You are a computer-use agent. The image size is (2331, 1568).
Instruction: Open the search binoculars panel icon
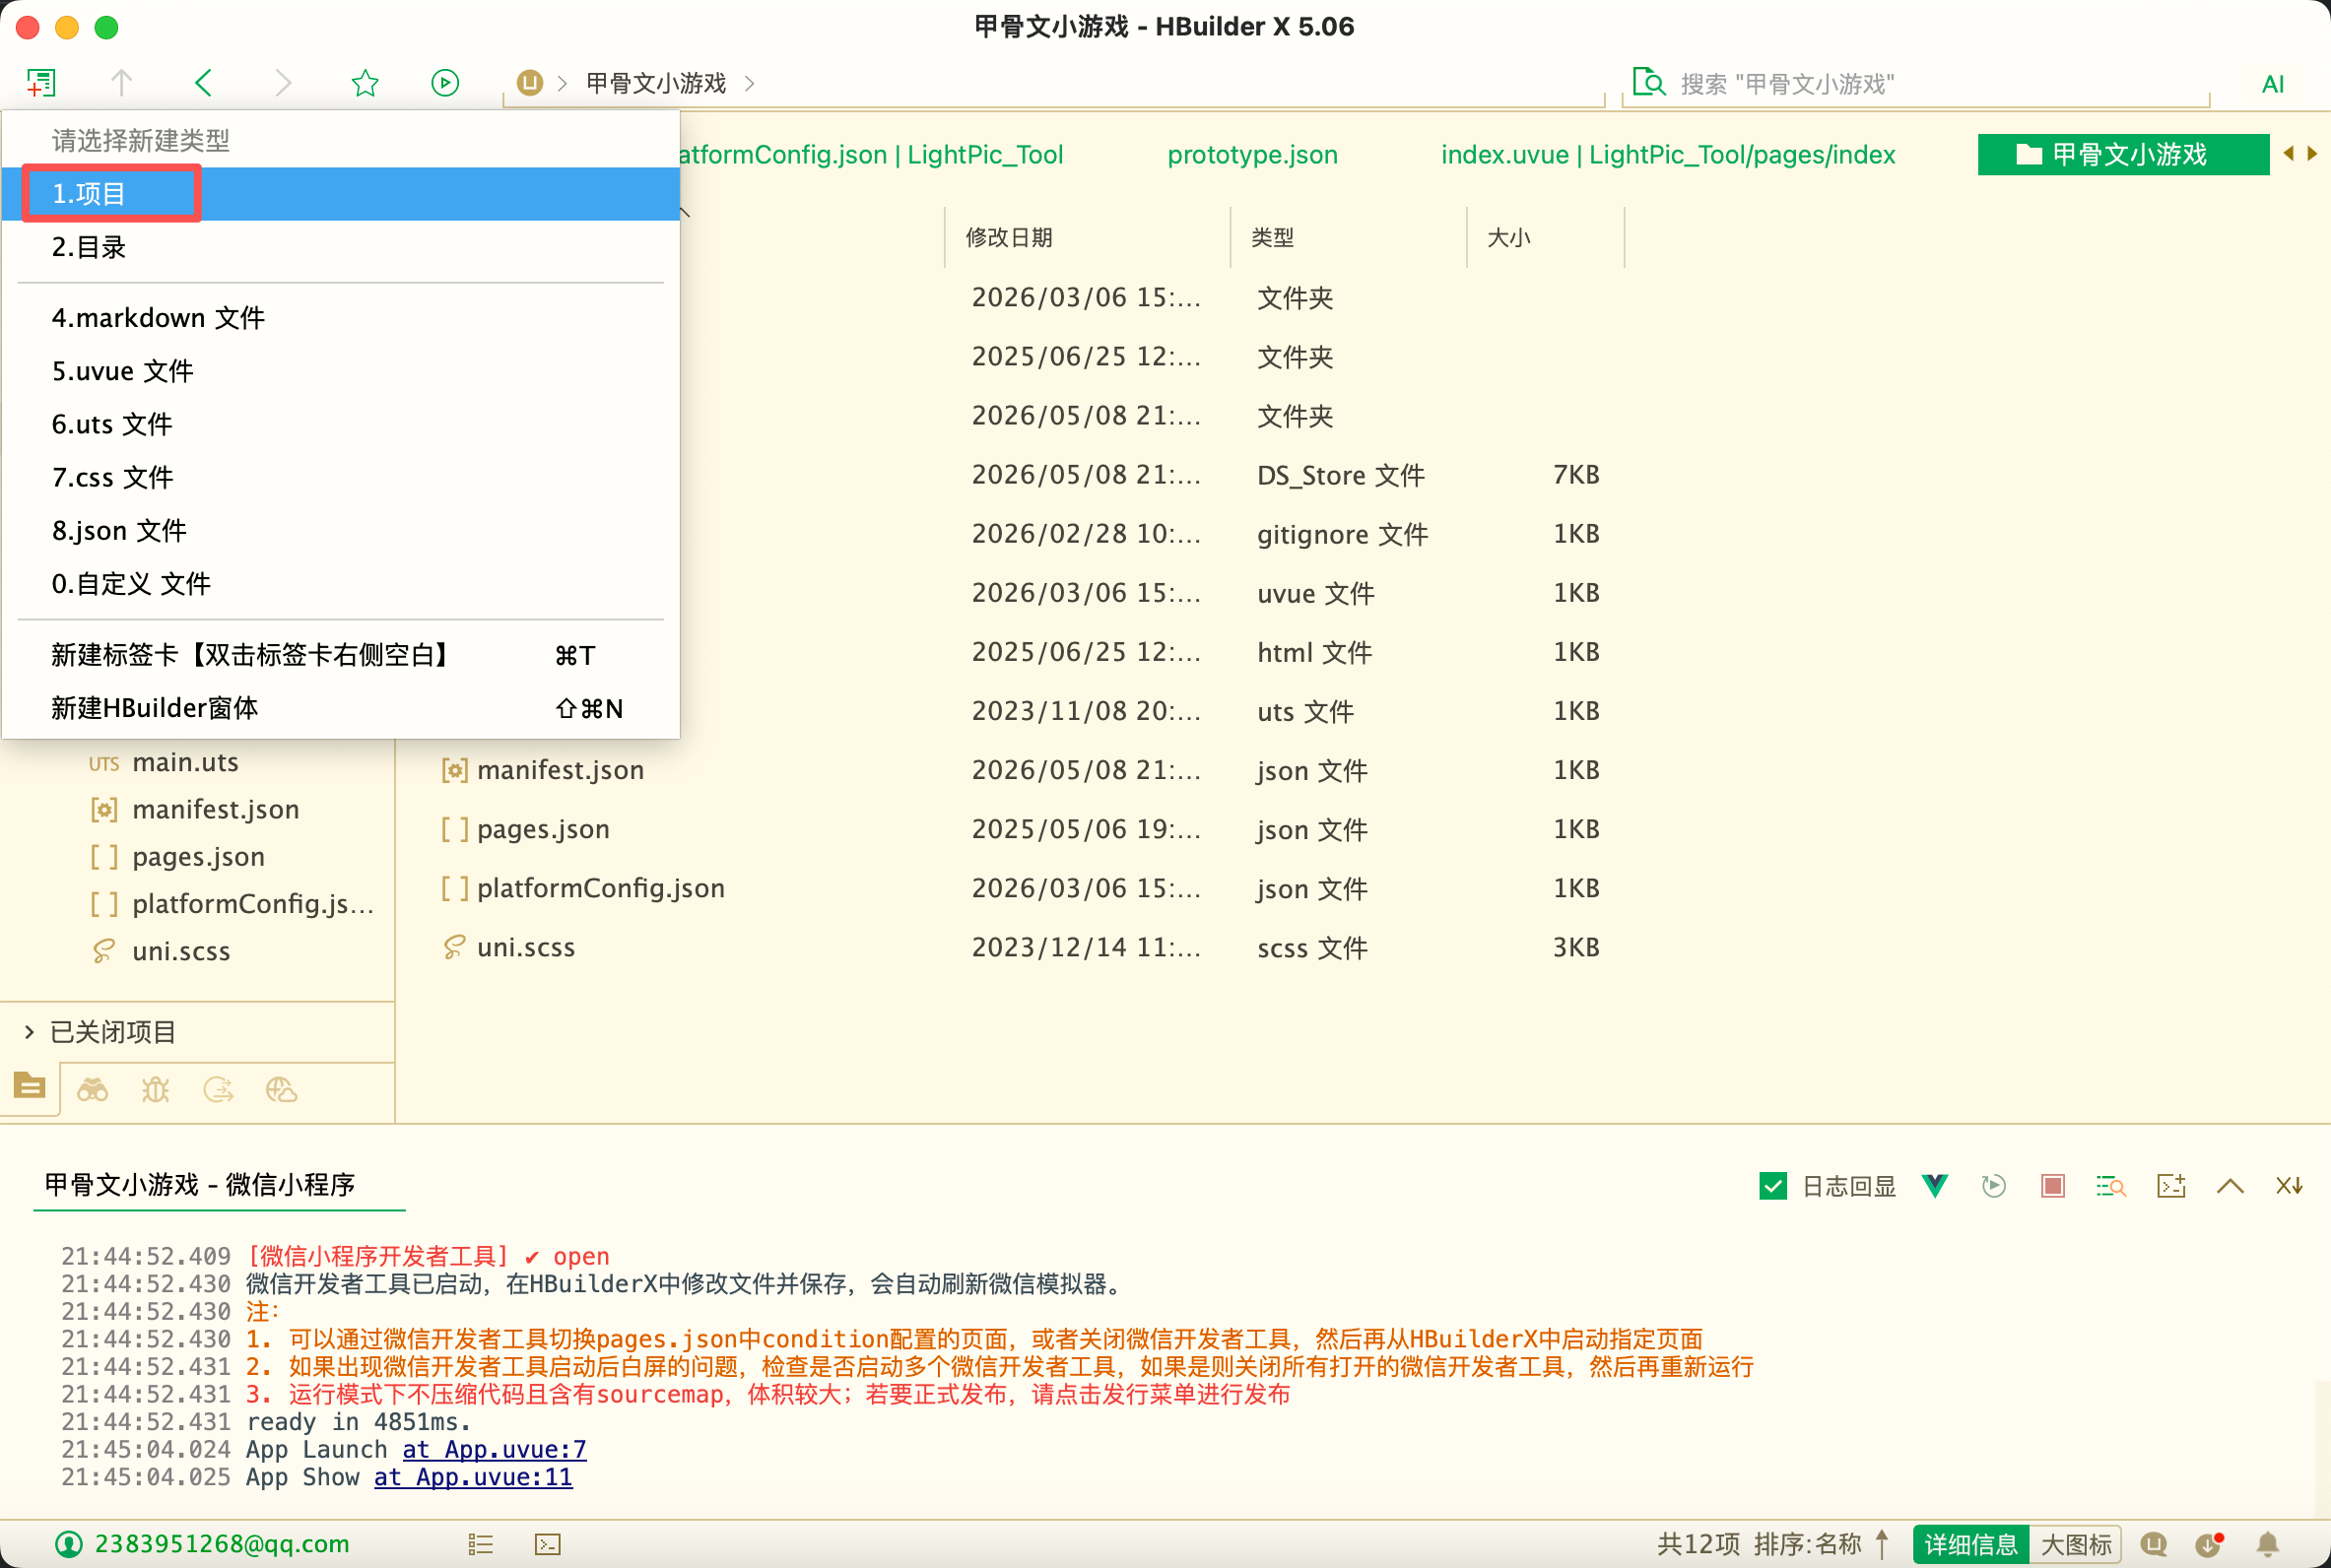click(92, 1089)
